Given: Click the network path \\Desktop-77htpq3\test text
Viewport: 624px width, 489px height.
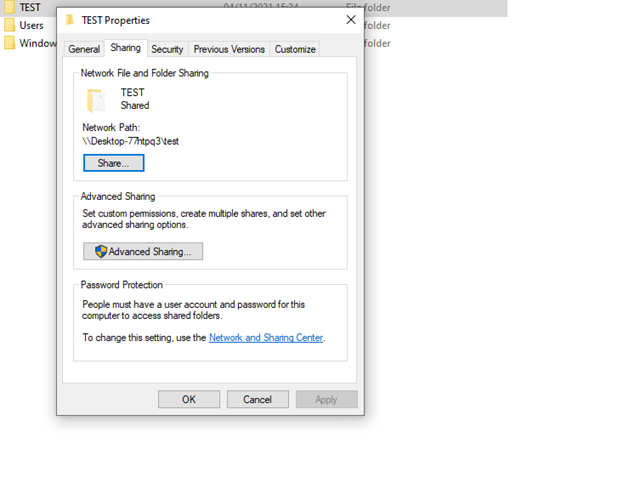Looking at the screenshot, I should (x=130, y=141).
